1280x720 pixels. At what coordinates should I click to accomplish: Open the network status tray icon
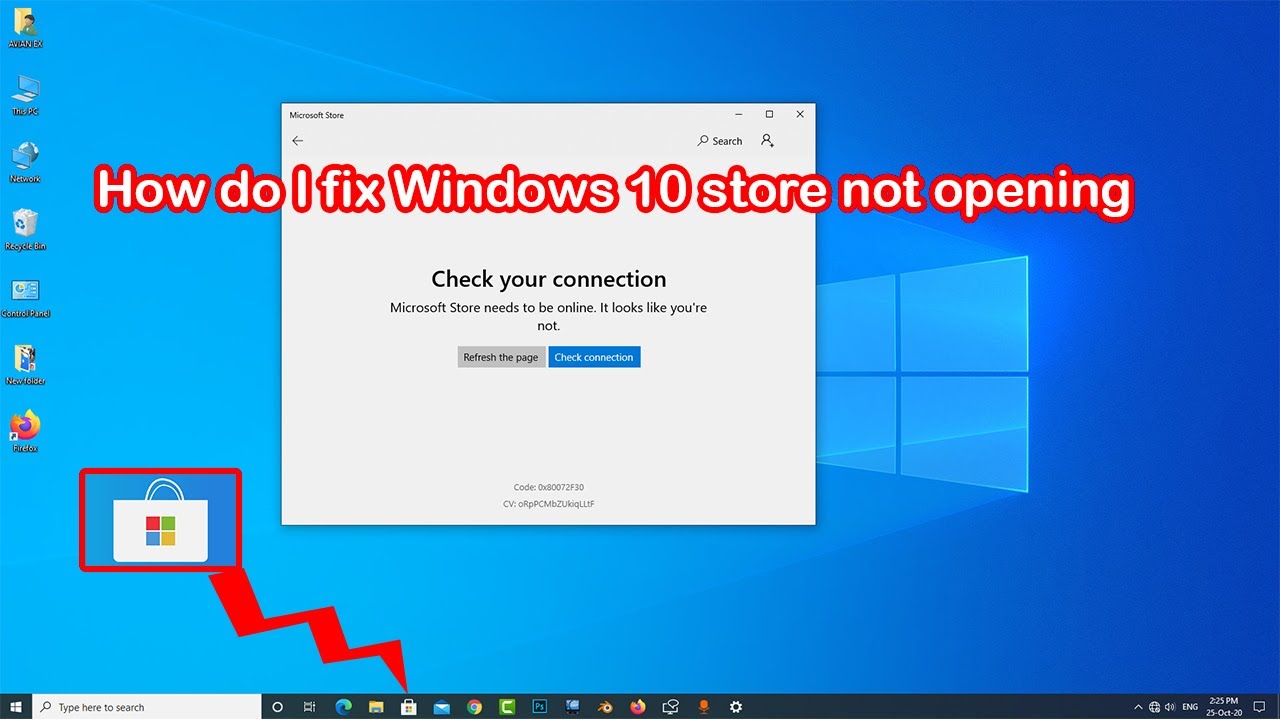[1154, 707]
